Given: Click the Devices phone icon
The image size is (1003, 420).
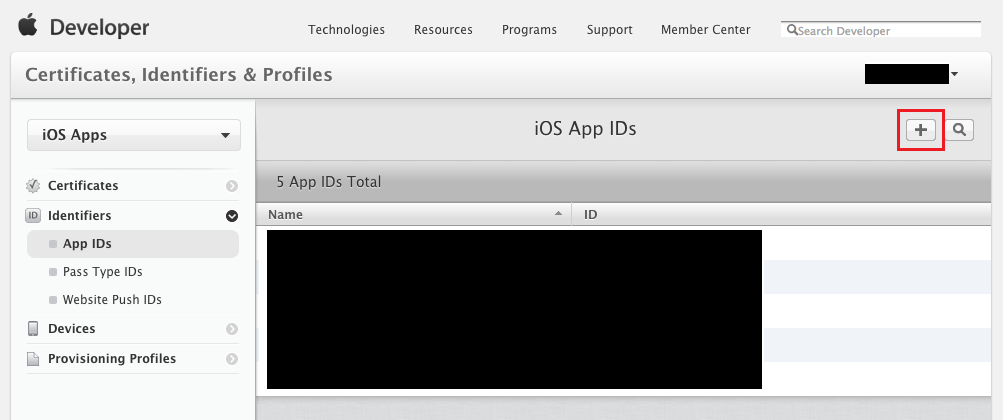Looking at the screenshot, I should tap(33, 329).
